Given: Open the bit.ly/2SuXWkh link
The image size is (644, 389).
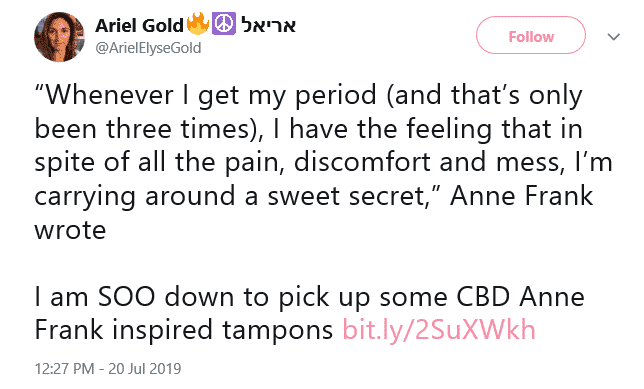Looking at the screenshot, I should (x=439, y=330).
